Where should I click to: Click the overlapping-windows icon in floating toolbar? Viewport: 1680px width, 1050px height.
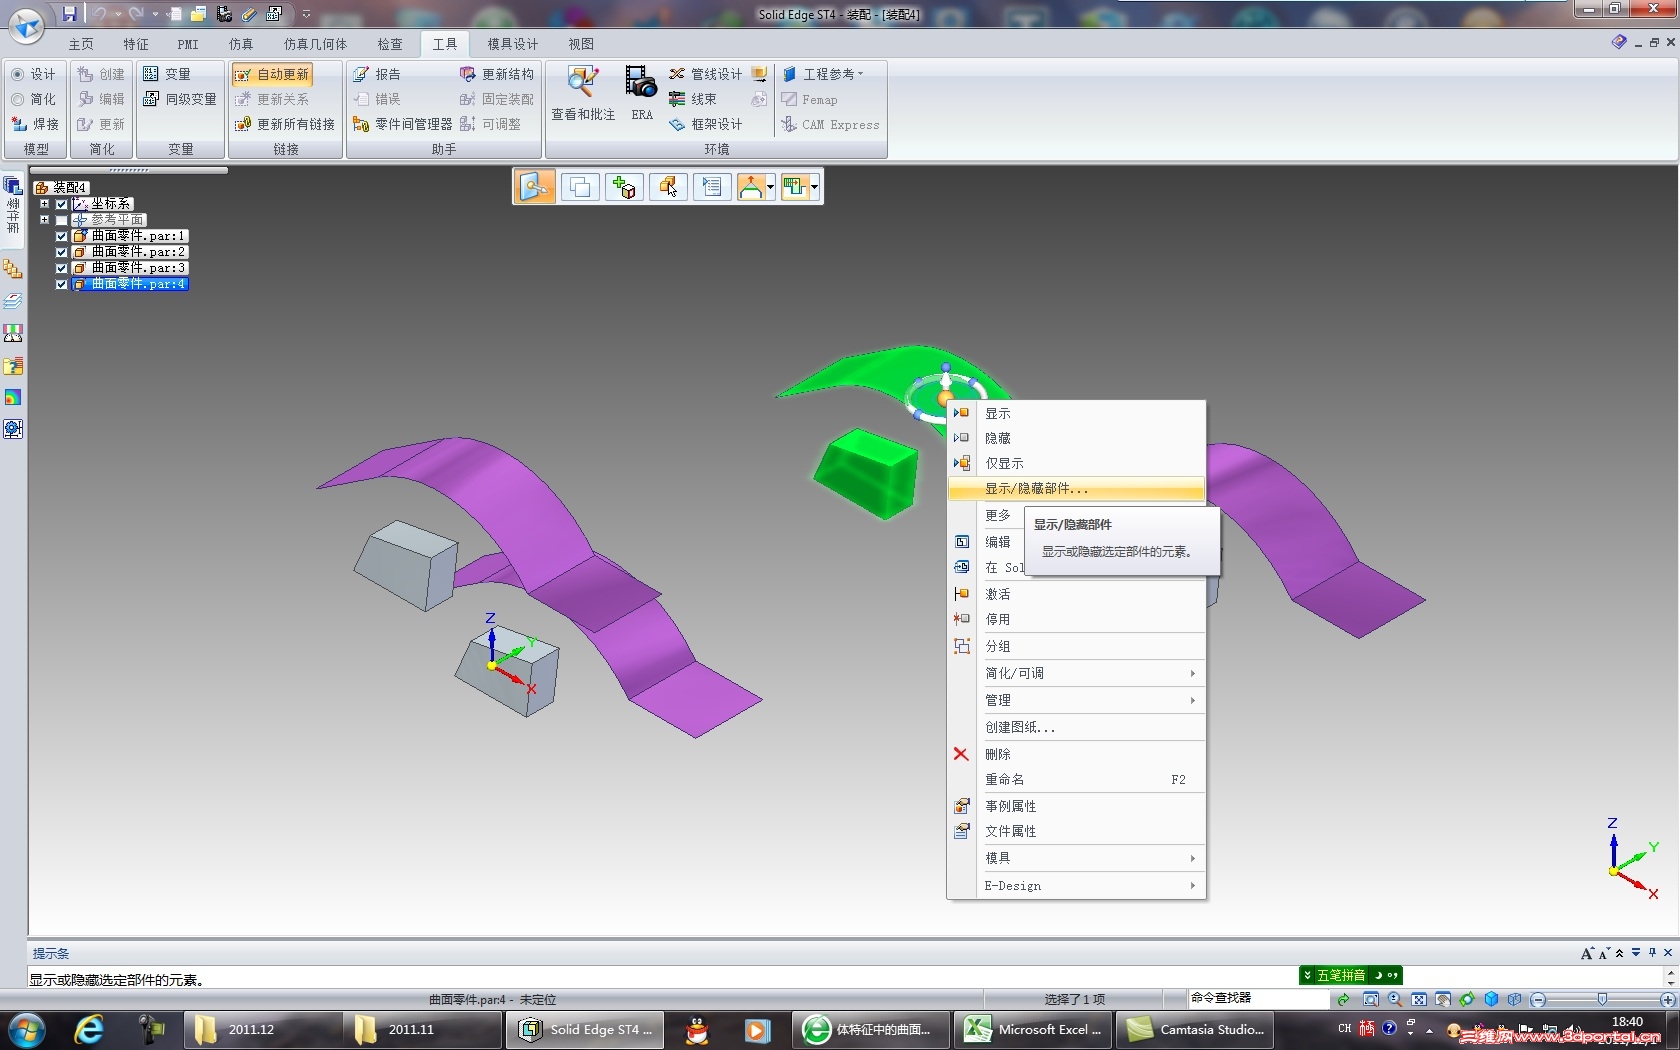click(x=580, y=187)
